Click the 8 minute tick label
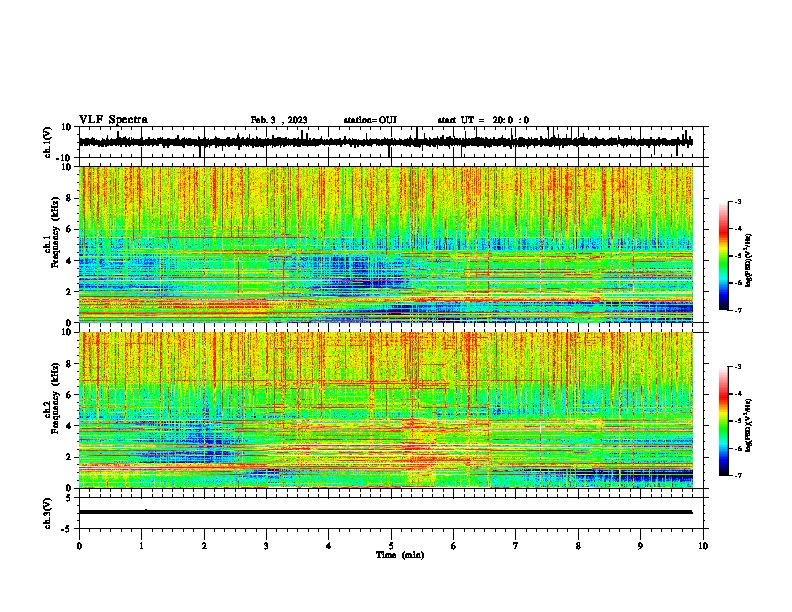Image resolution: width=792 pixels, height=612 pixels. (578, 546)
